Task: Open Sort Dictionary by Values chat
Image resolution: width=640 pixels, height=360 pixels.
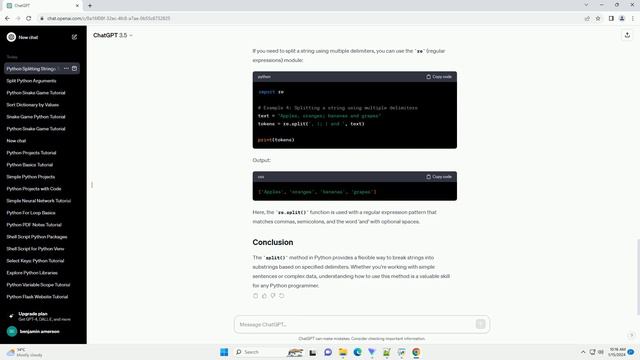Action: click(x=33, y=105)
